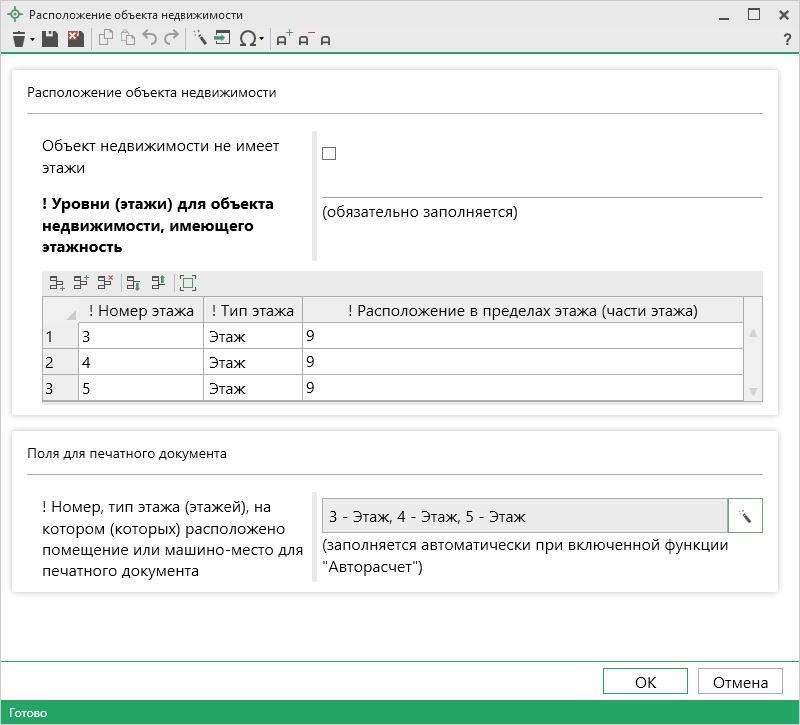This screenshot has width=800, height=725.
Task: Click the floppy disk icon with red X
Action: click(x=75, y=38)
